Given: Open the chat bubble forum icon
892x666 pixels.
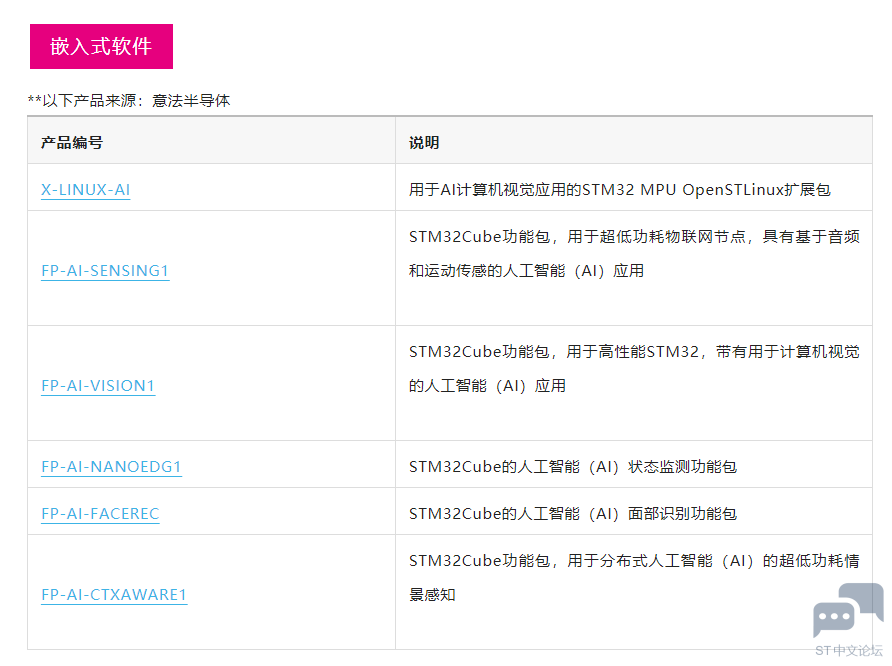Looking at the screenshot, I should point(848,610).
